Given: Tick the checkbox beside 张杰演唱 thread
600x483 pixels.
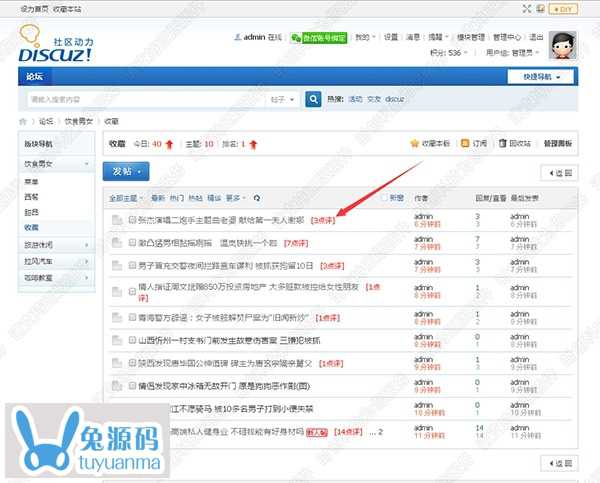Looking at the screenshot, I should 132,219.
